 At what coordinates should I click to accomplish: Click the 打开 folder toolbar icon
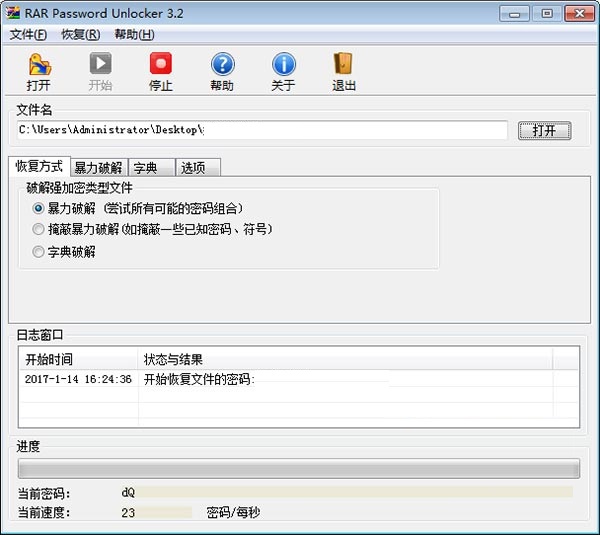click(39, 64)
